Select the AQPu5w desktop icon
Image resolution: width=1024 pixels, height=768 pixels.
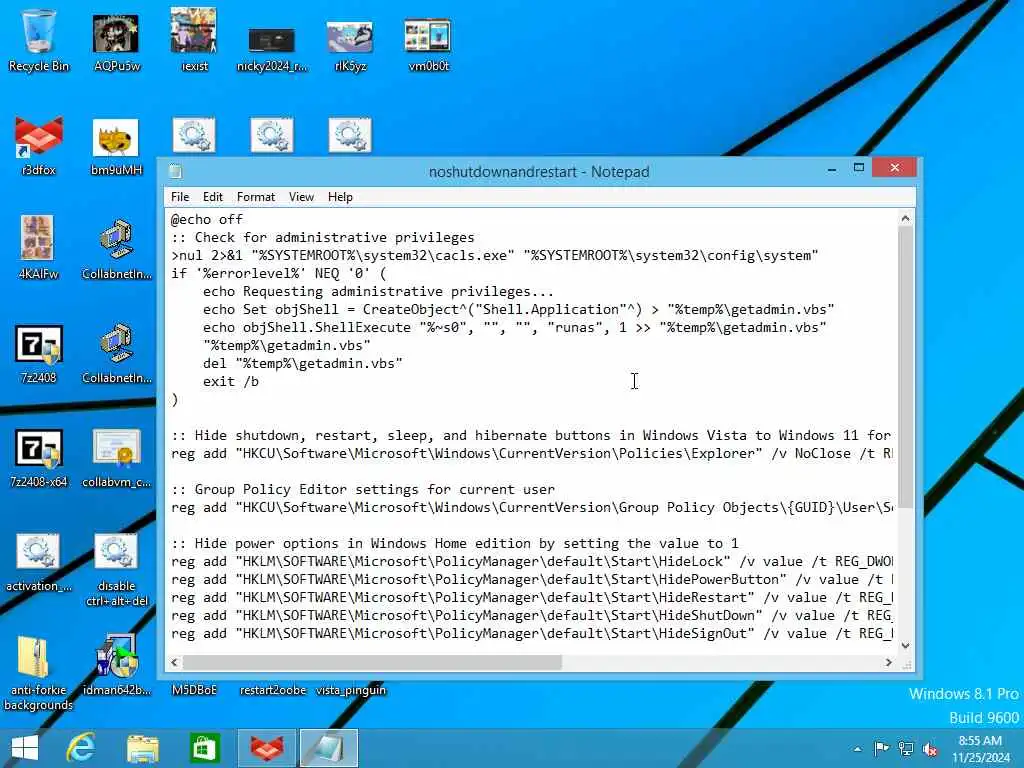(116, 40)
